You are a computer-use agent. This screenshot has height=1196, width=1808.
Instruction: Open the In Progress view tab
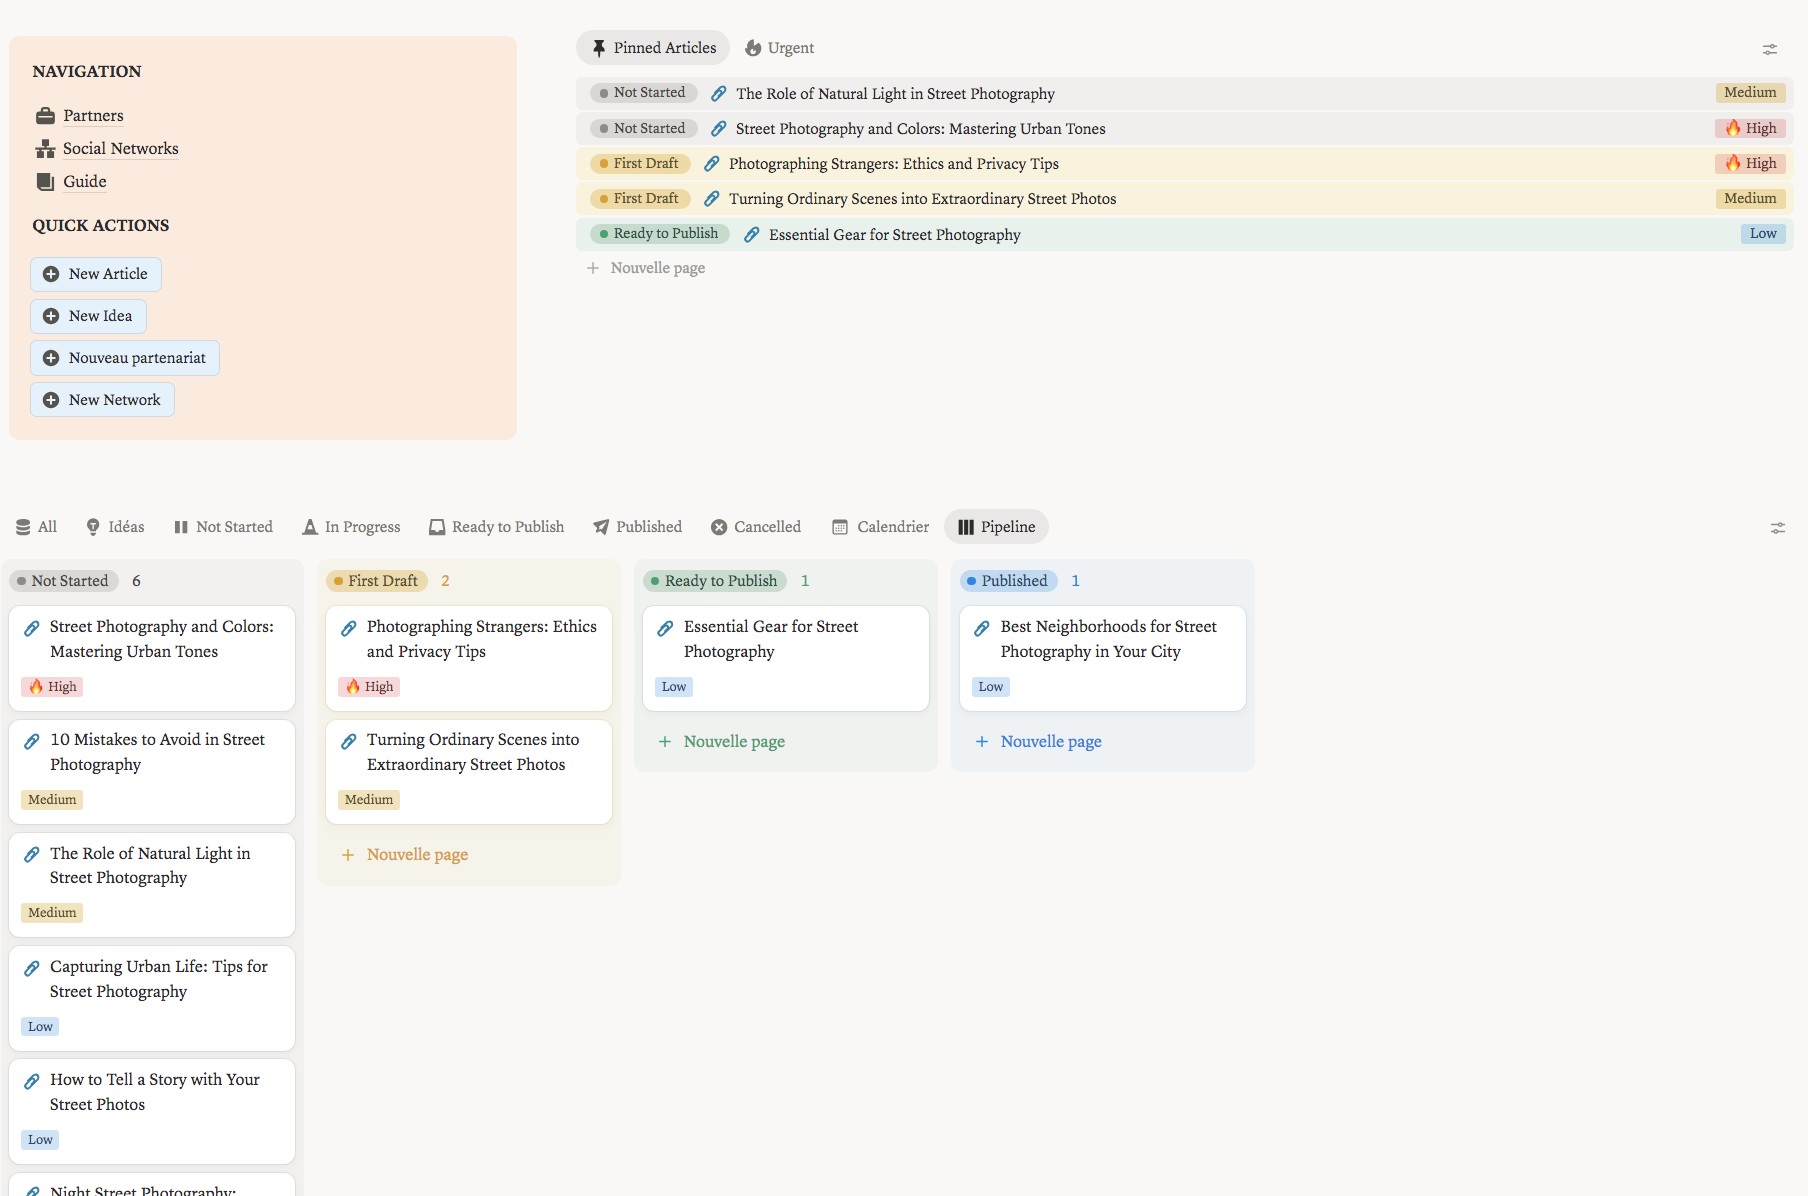coord(351,527)
